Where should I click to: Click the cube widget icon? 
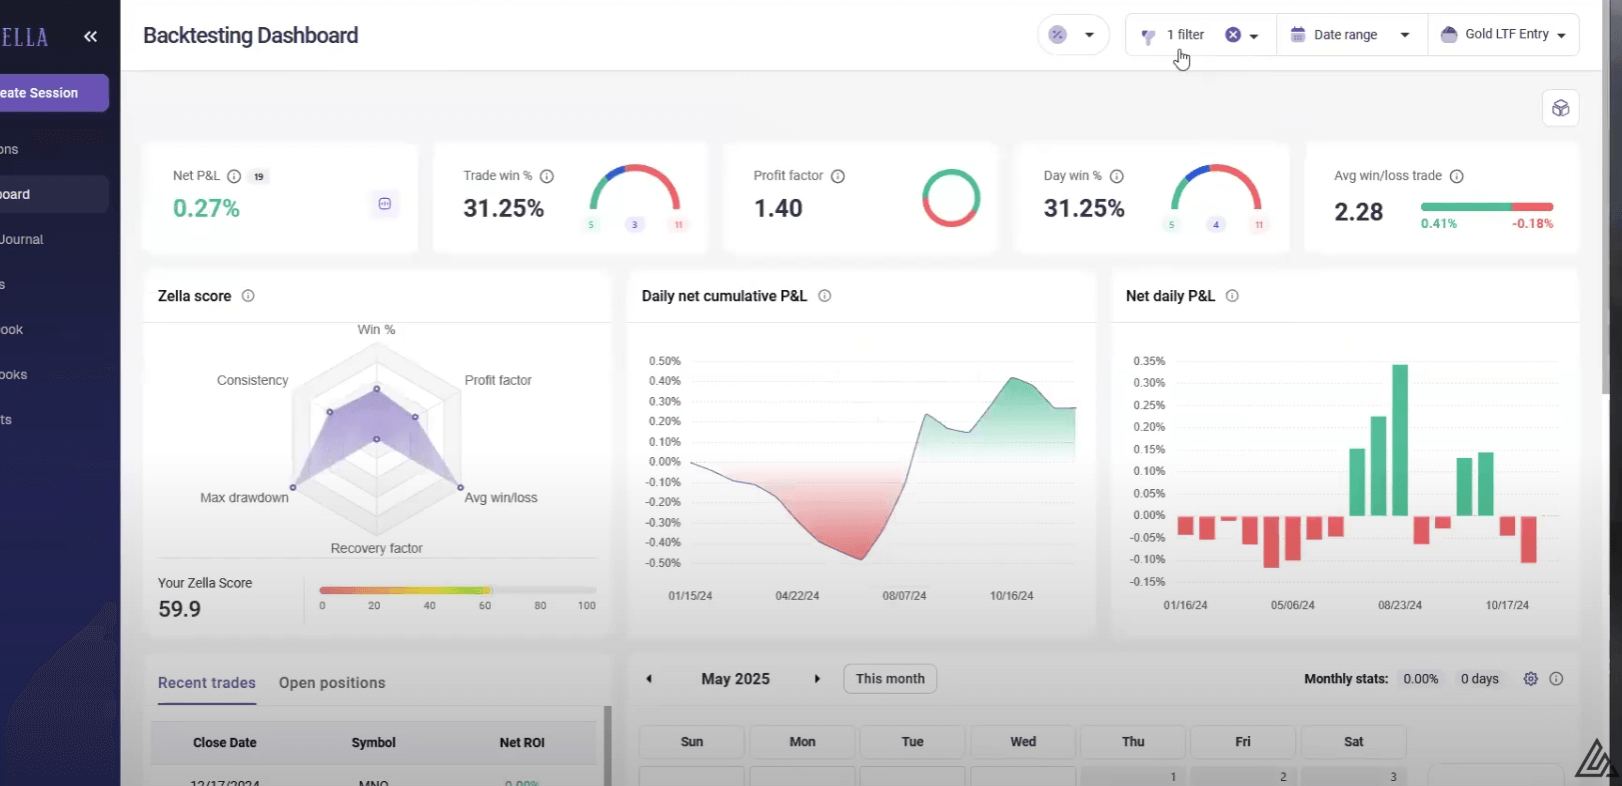click(1560, 108)
